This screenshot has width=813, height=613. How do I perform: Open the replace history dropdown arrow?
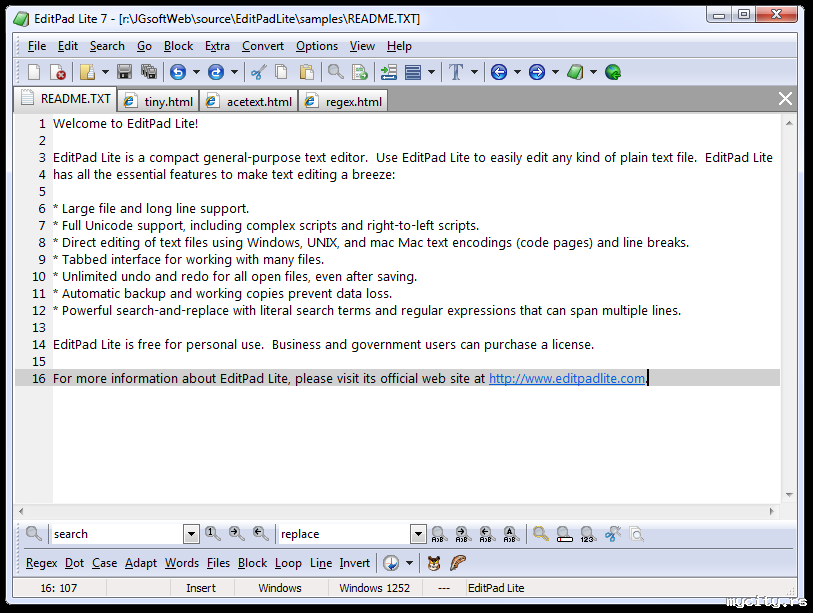pos(418,534)
